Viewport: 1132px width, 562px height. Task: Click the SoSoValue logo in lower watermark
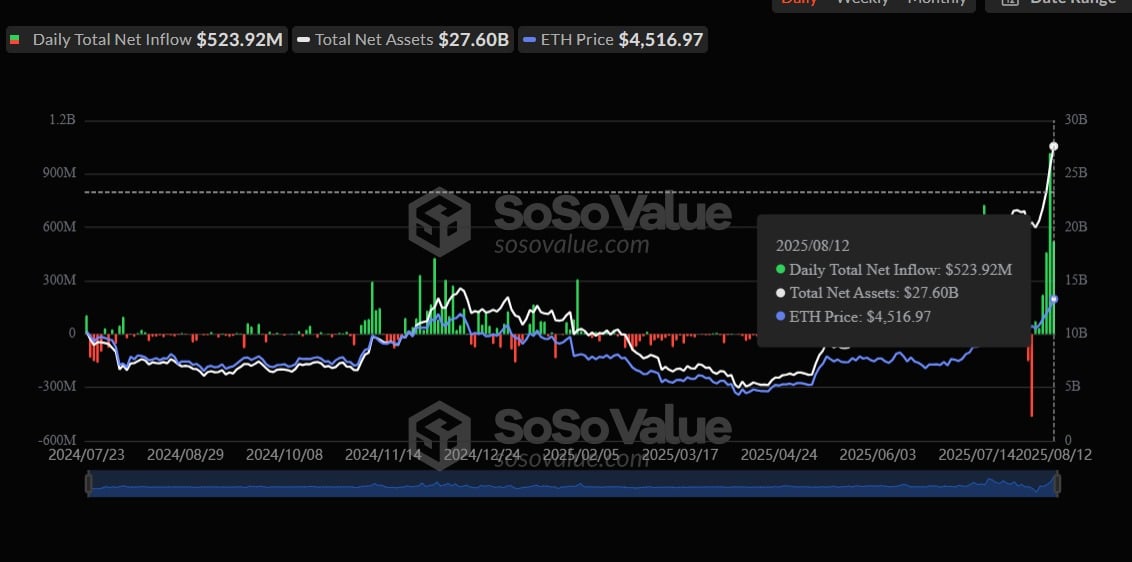pyautogui.click(x=438, y=435)
